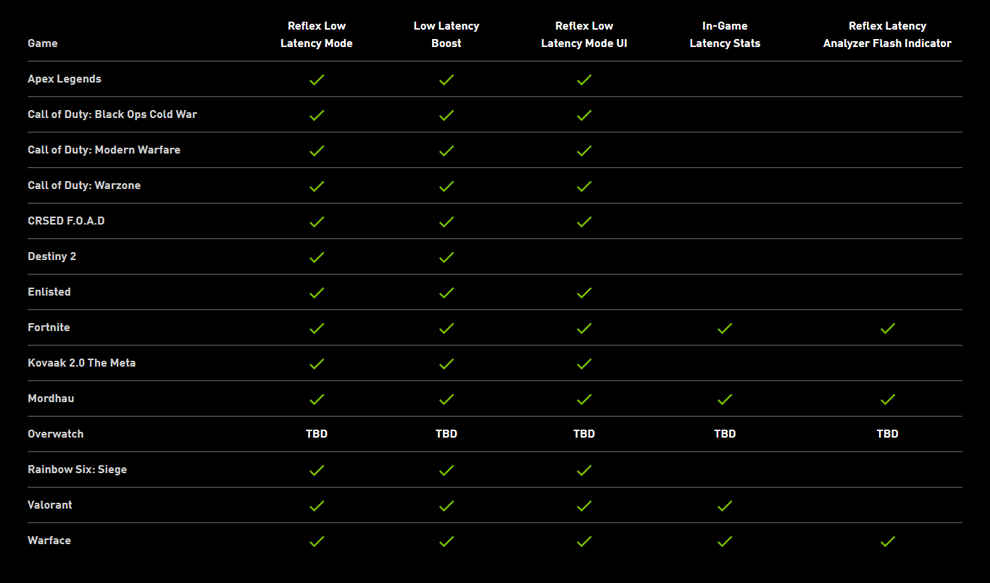Click Mordhau Flash Indicator checkmark

(888, 399)
